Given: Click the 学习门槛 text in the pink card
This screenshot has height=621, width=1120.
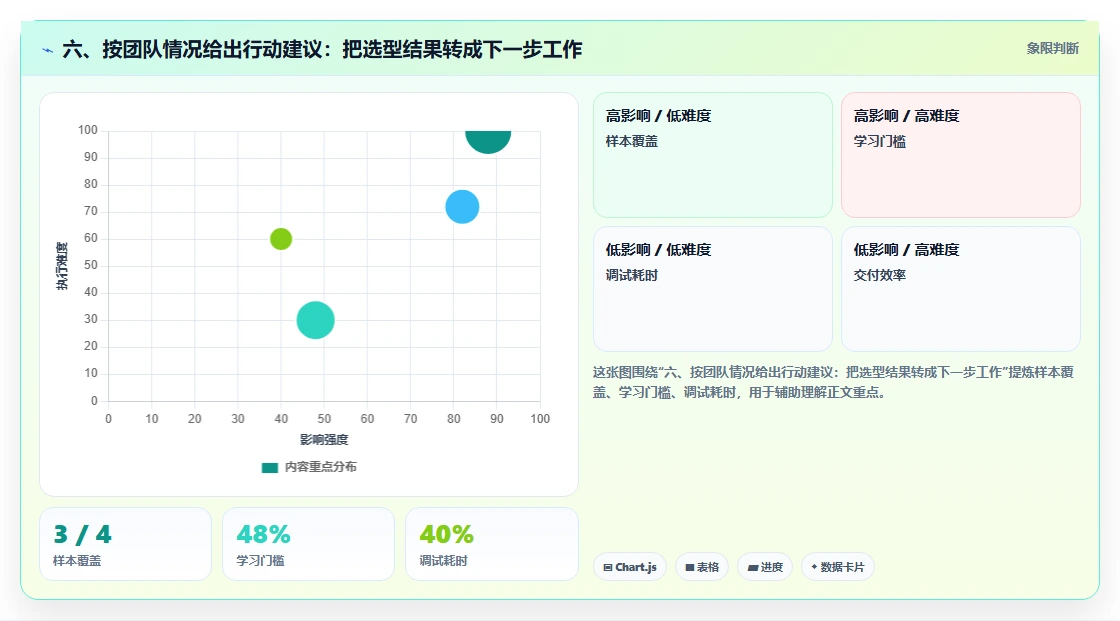Looking at the screenshot, I should click(x=879, y=141).
